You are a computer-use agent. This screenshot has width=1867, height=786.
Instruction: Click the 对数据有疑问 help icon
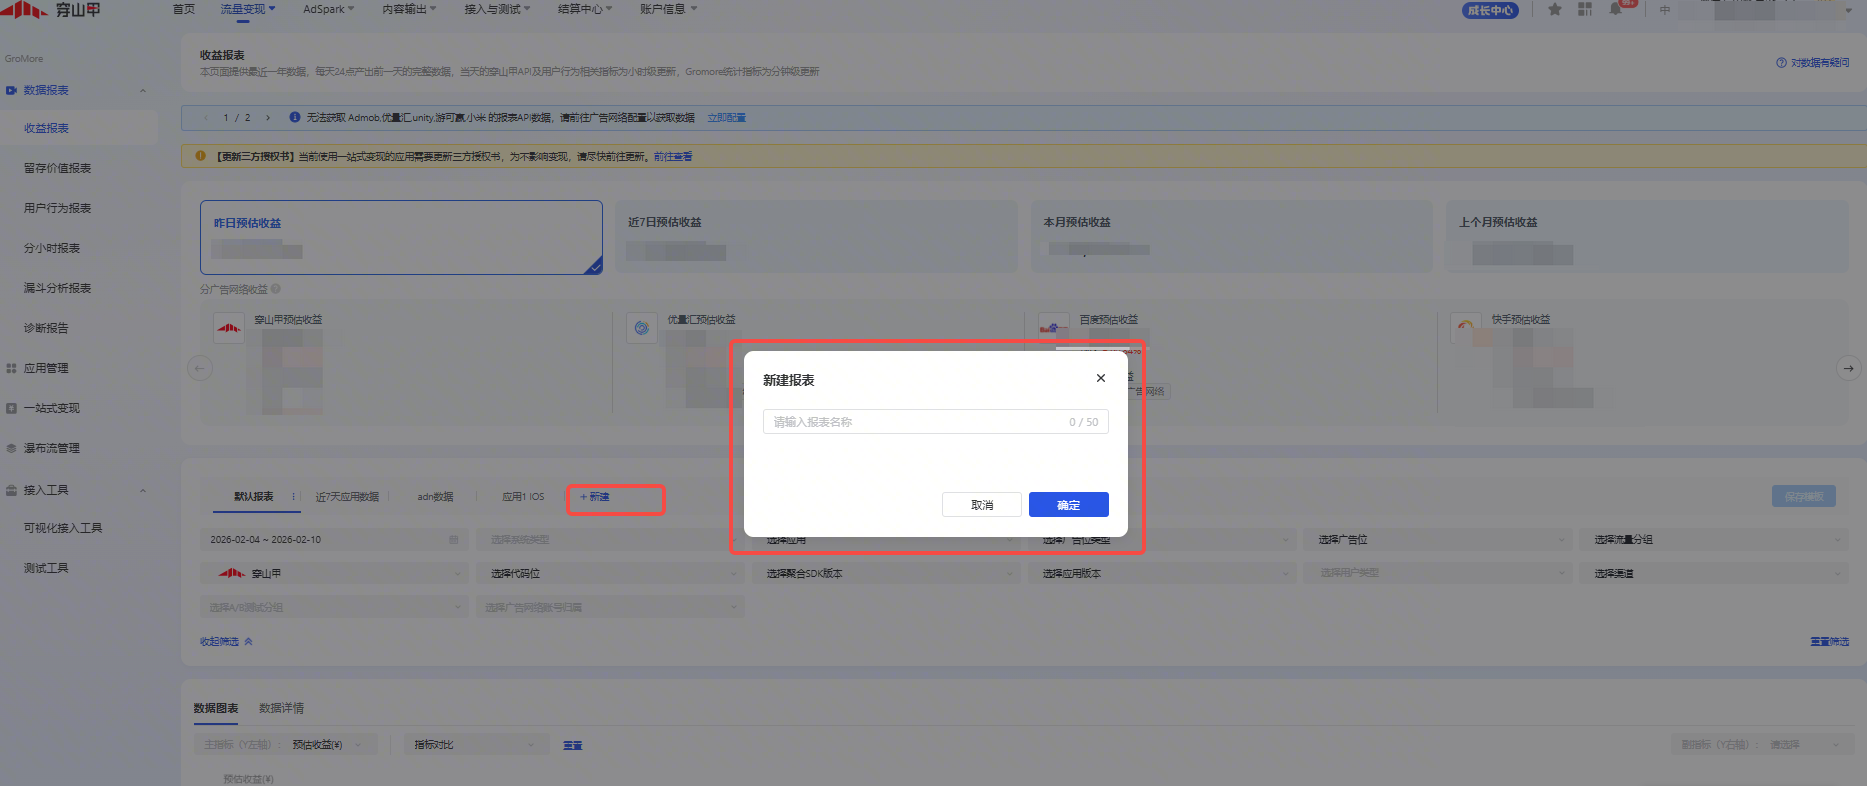tap(1781, 63)
